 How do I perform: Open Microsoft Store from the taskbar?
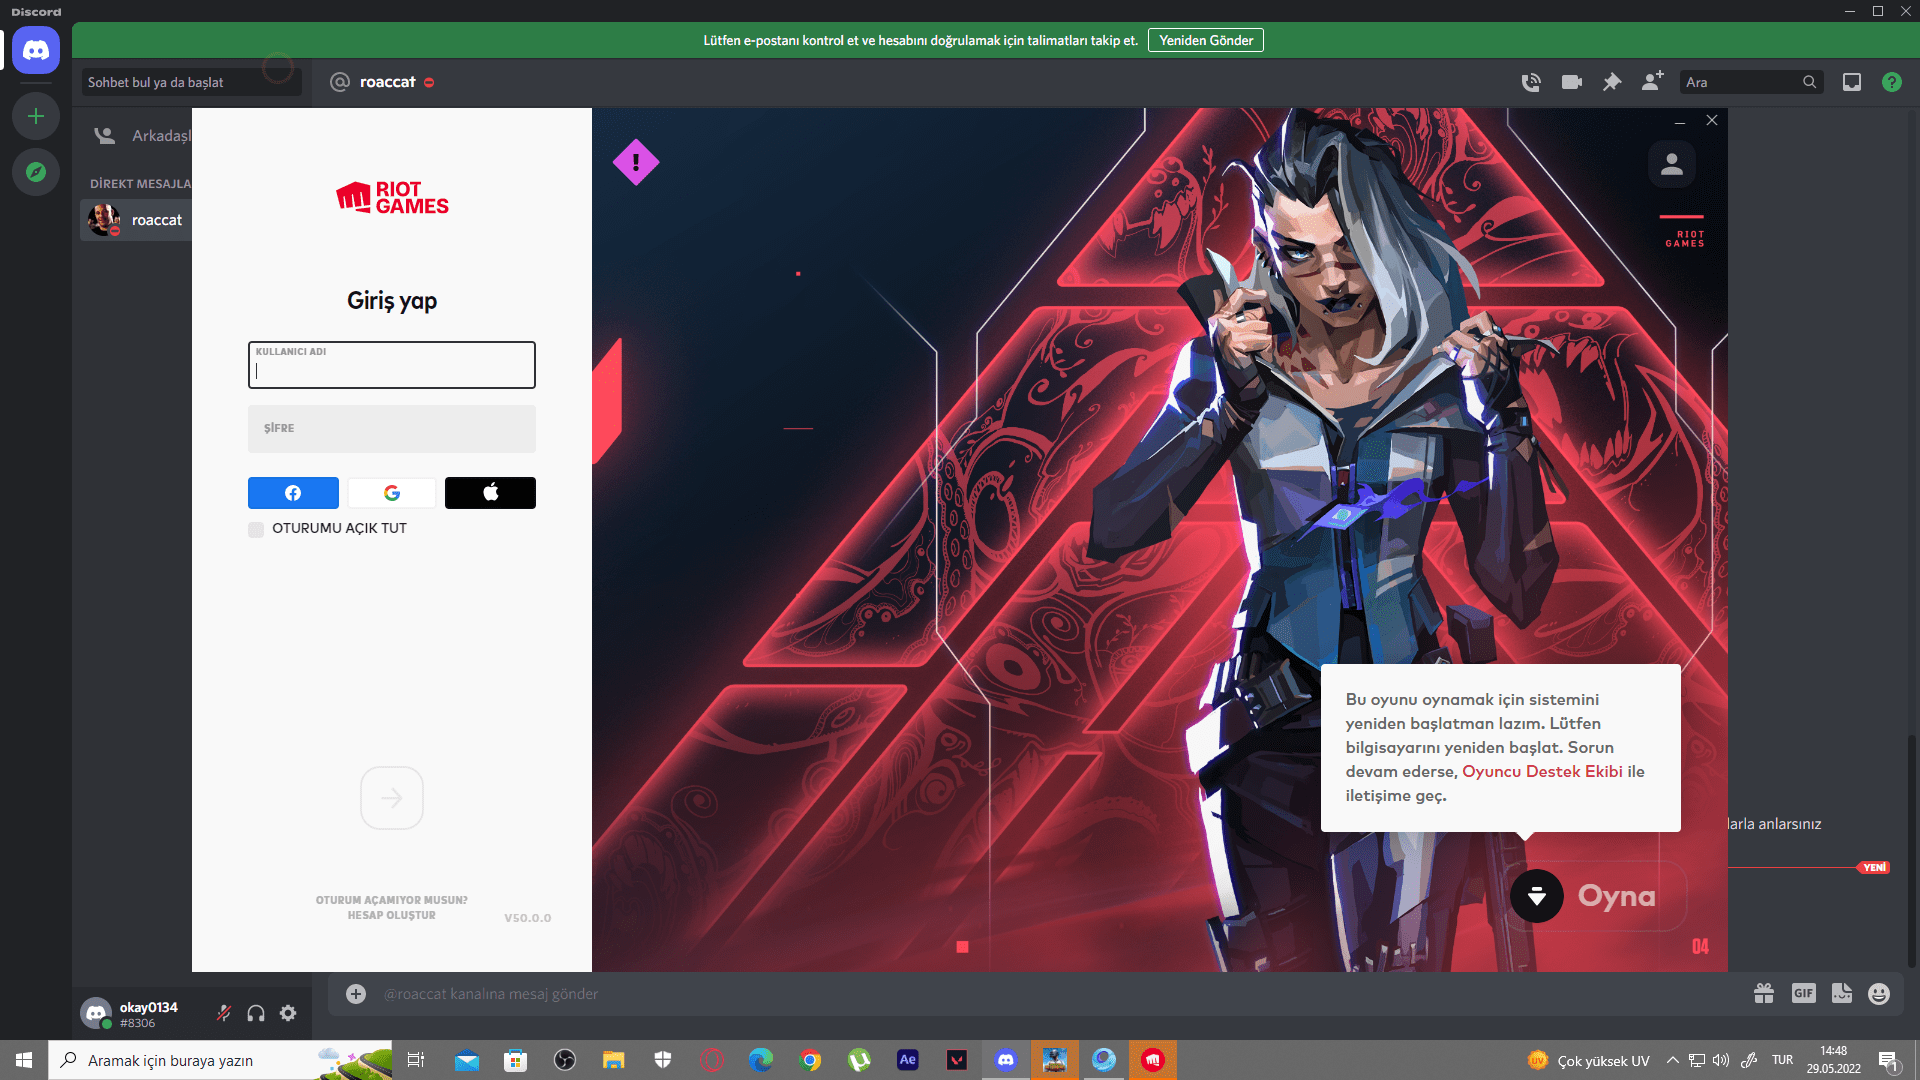[516, 1060]
